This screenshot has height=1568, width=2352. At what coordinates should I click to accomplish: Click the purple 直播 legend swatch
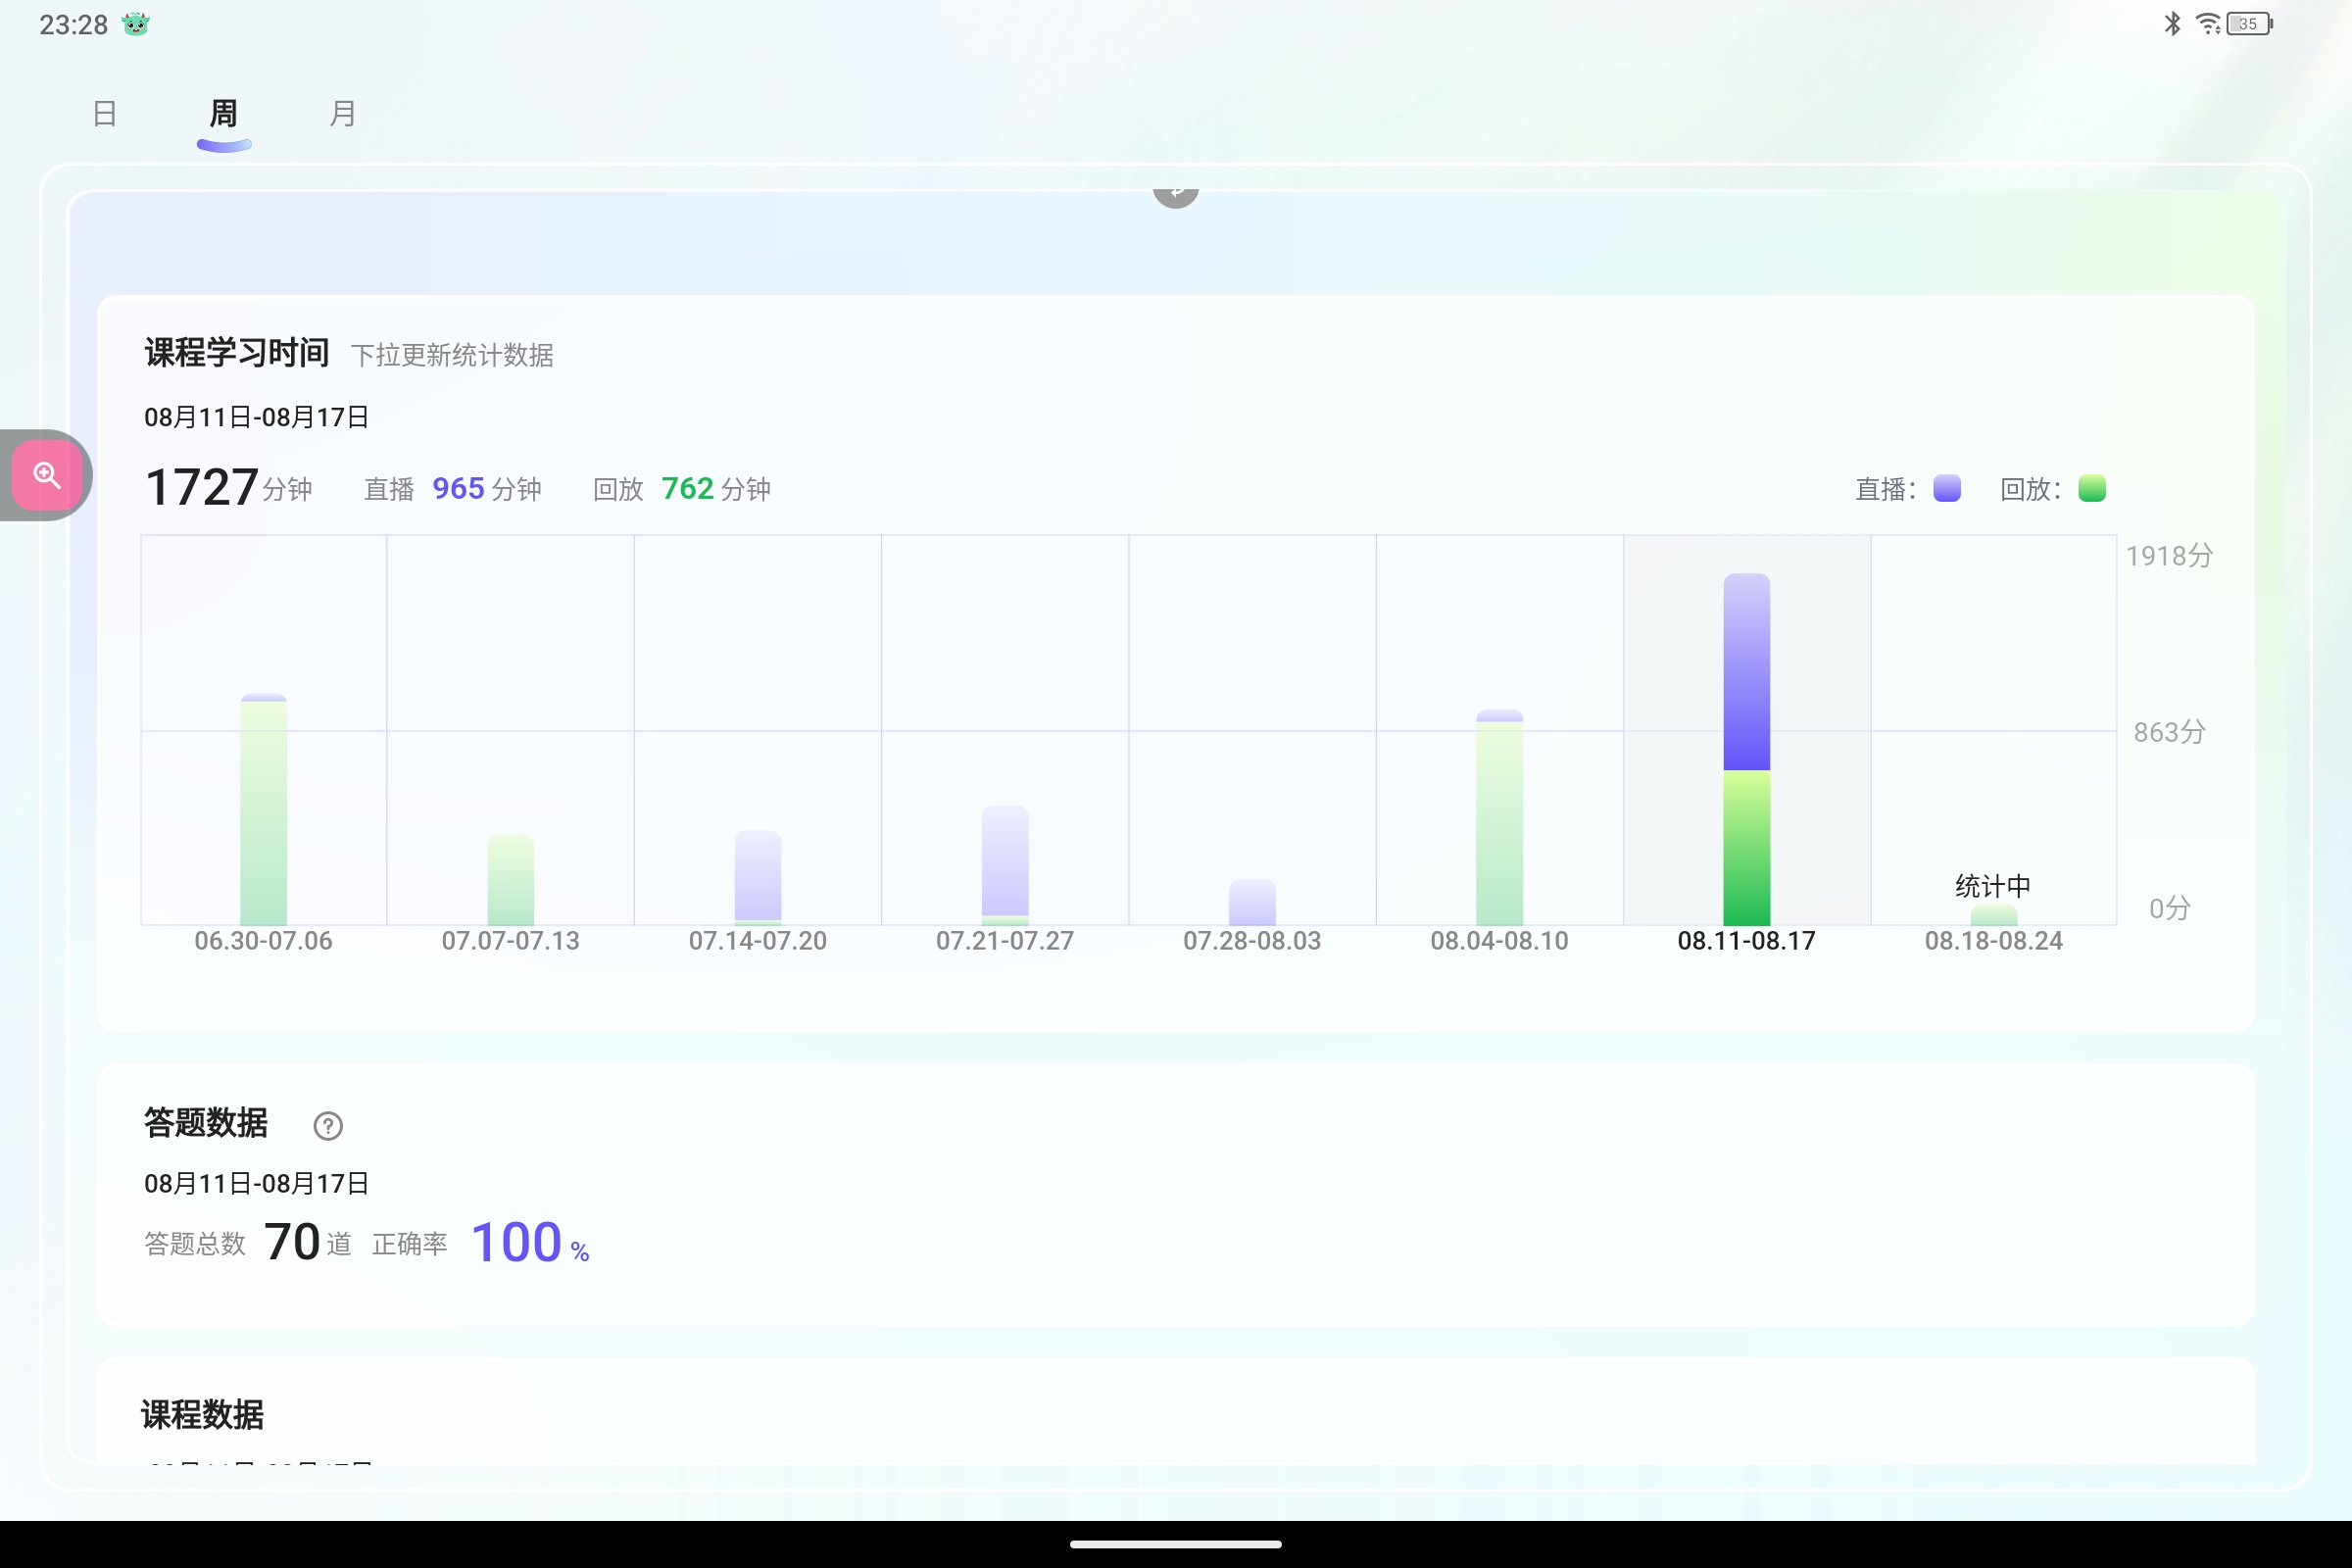coord(1947,488)
